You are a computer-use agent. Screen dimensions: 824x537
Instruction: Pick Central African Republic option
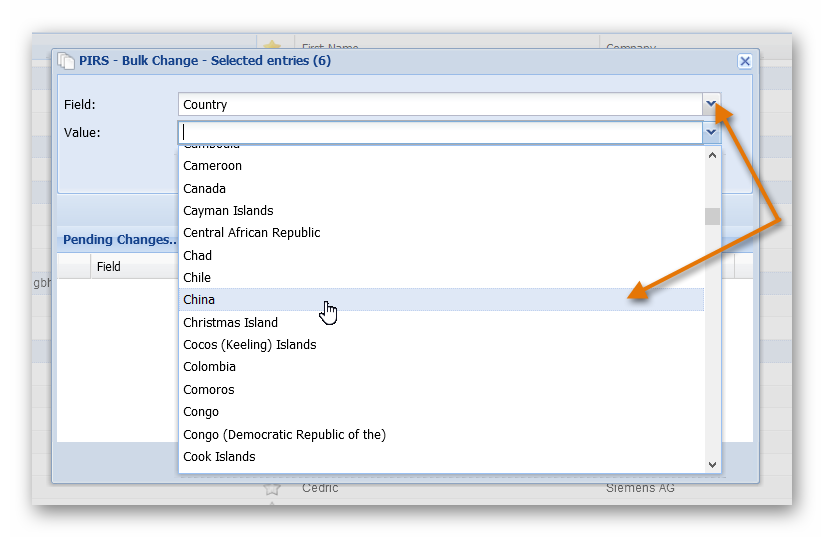252,233
